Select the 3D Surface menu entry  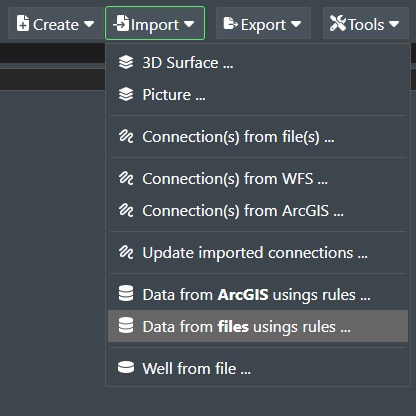258,63
